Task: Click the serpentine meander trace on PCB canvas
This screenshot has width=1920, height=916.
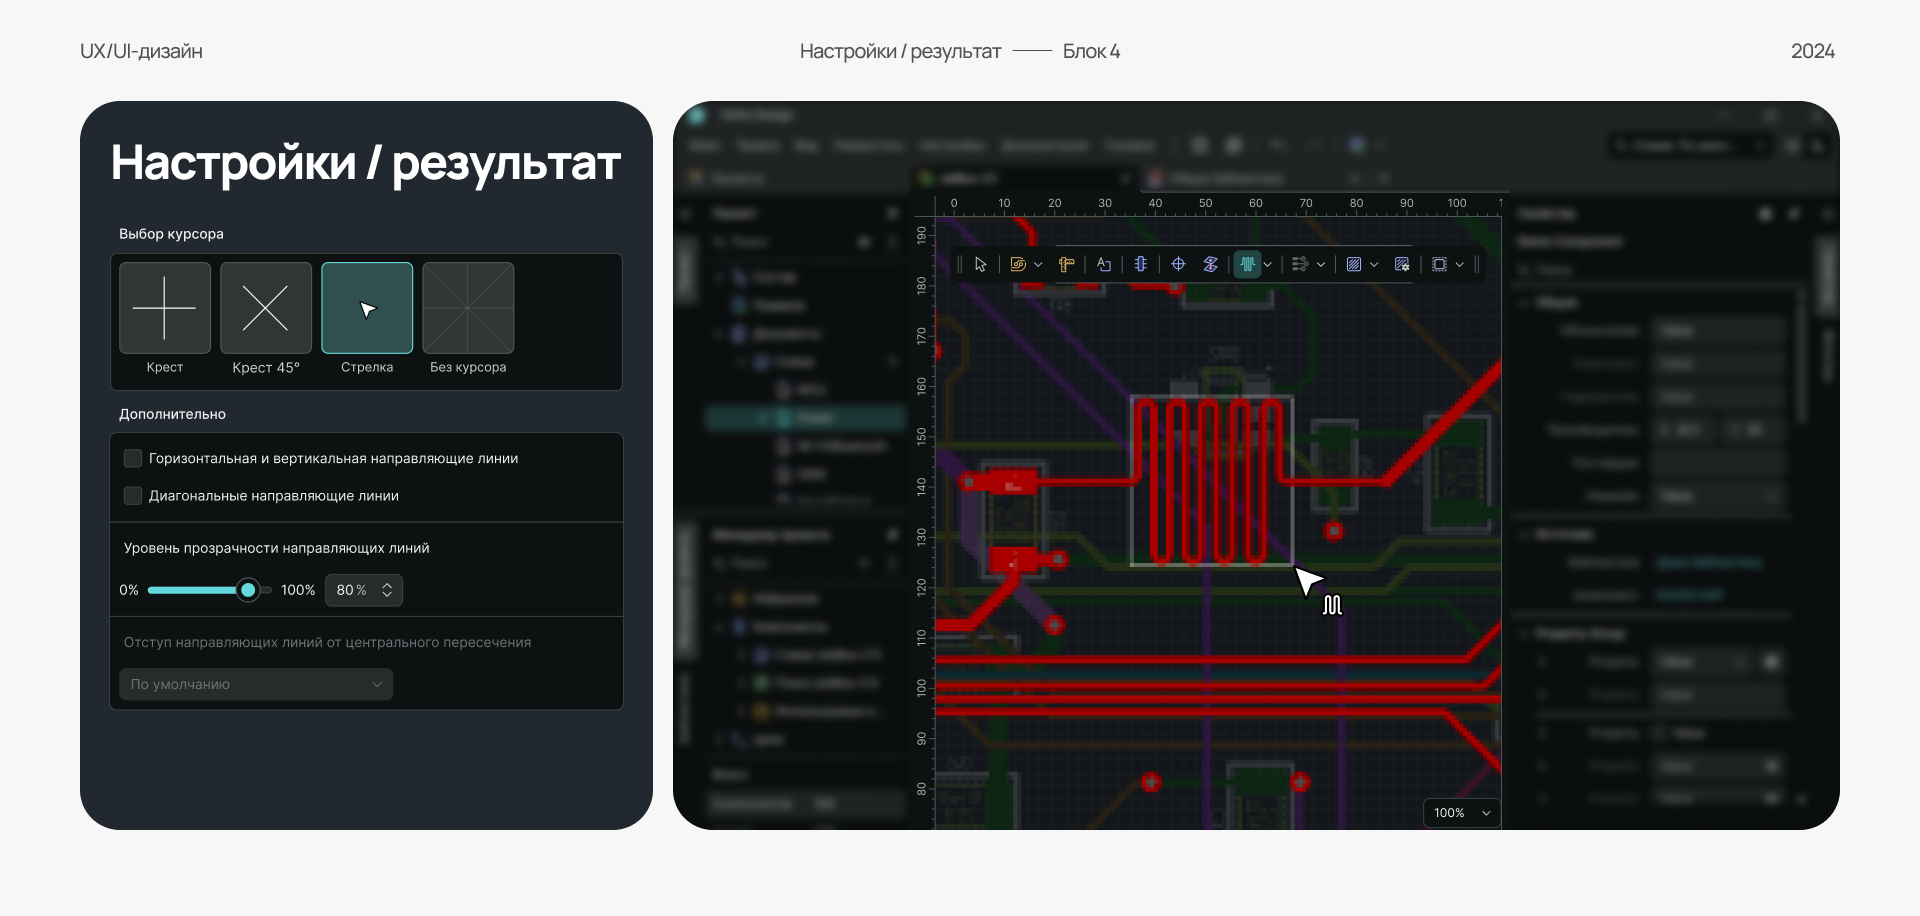Action: coord(1211,481)
